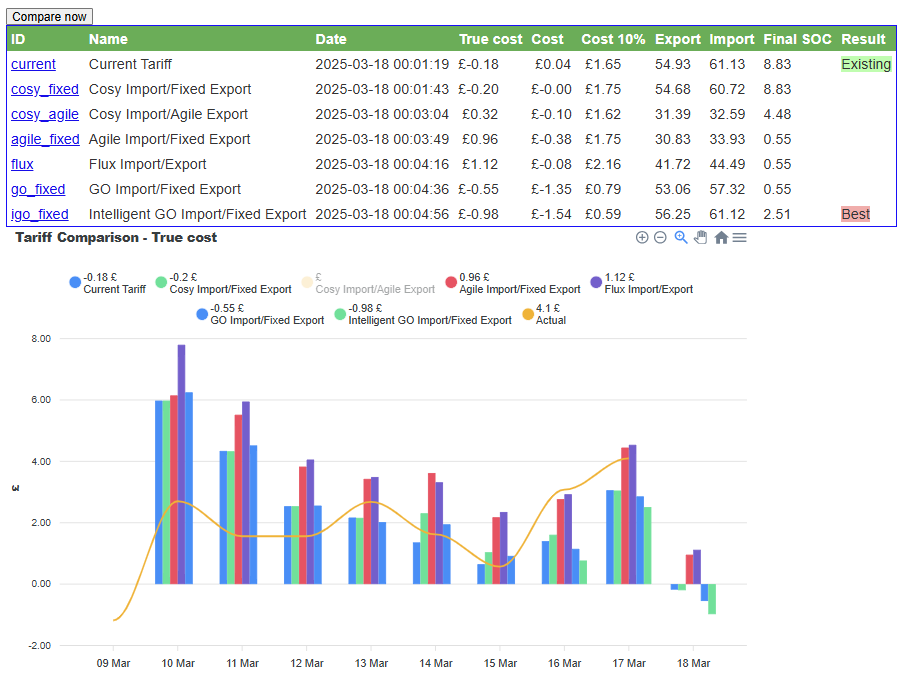Click the Intelligent GO Import/Fixed Export name cell
The image size is (913, 689).
pos(197,214)
